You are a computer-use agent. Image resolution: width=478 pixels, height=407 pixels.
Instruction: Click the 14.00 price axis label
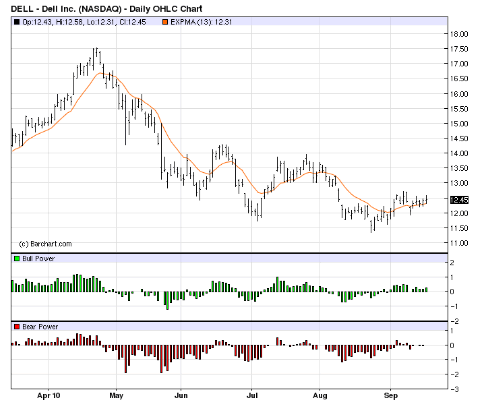pyautogui.click(x=459, y=154)
